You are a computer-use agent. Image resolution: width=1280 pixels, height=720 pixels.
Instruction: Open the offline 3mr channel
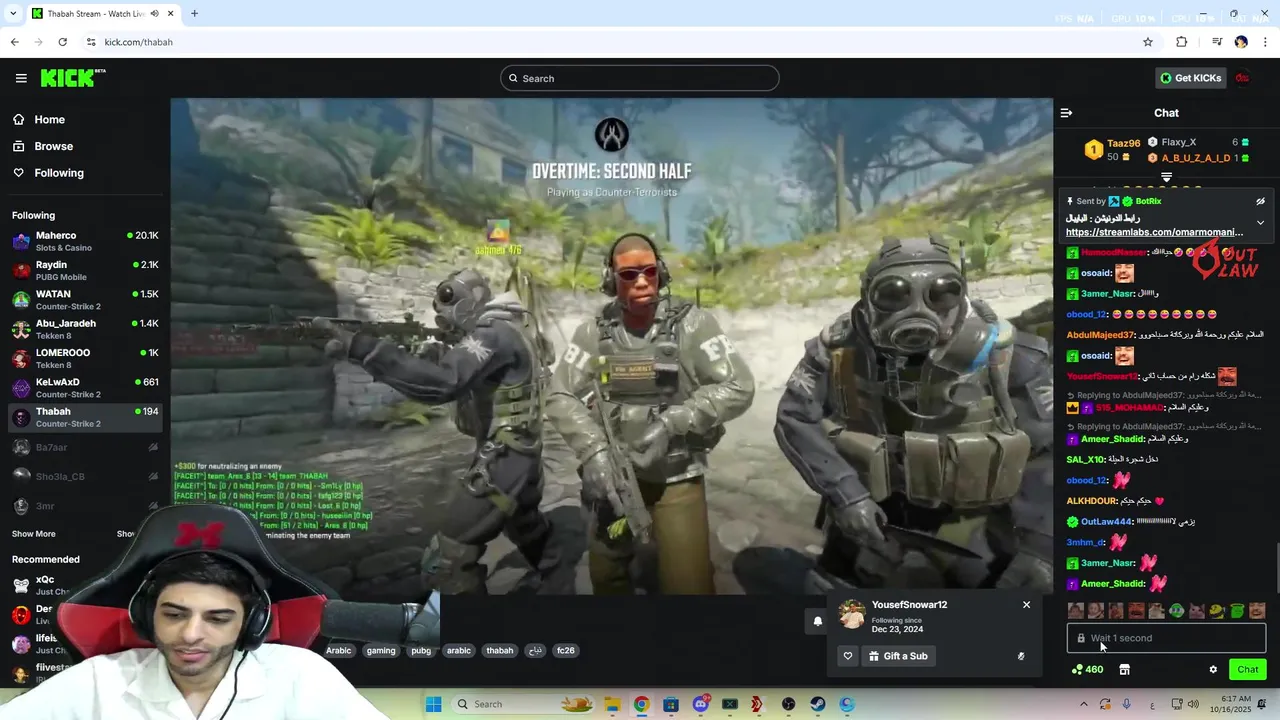click(x=85, y=506)
